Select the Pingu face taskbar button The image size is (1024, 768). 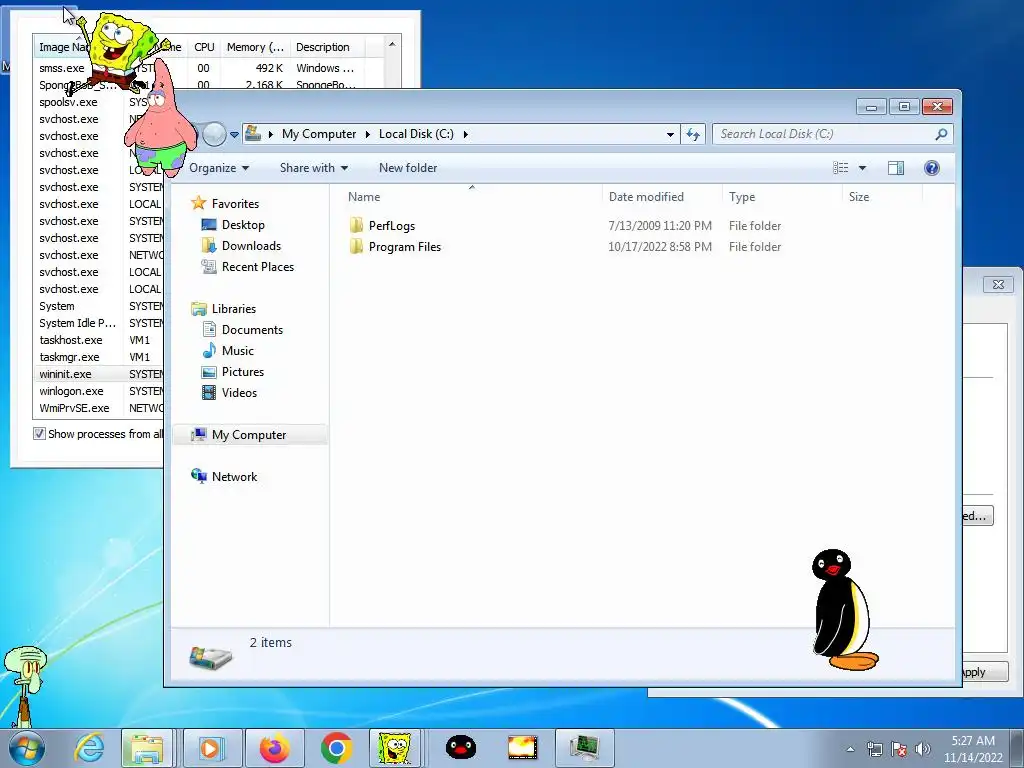click(460, 748)
